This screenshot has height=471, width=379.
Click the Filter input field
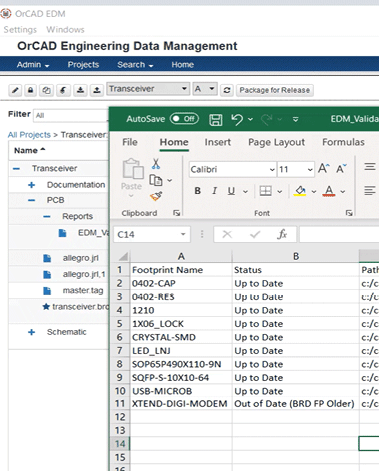[x=71, y=115]
